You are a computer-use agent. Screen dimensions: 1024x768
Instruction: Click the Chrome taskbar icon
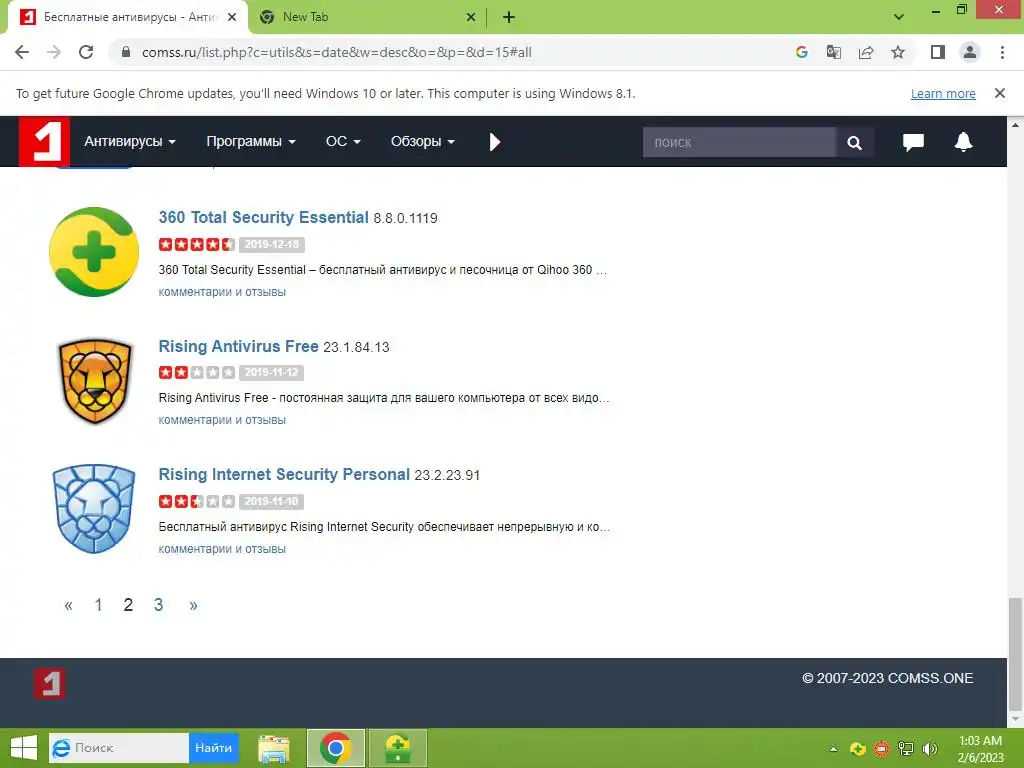336,748
